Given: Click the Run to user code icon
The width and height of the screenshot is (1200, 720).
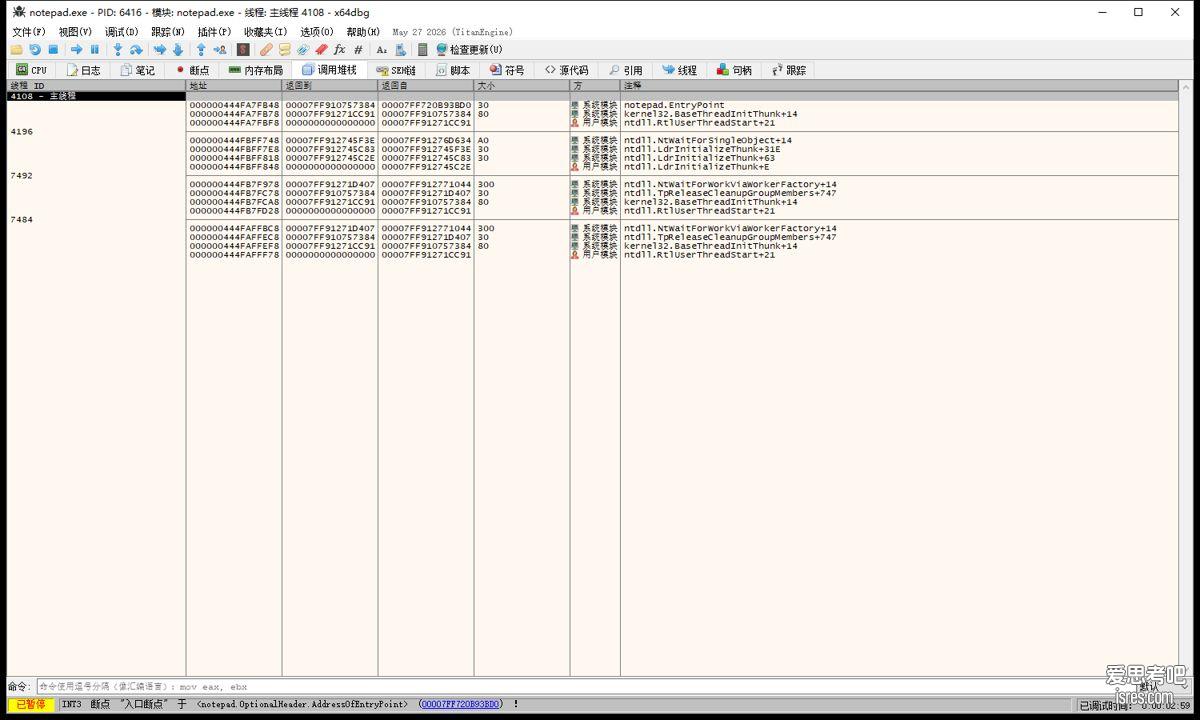Looking at the screenshot, I should (220, 49).
